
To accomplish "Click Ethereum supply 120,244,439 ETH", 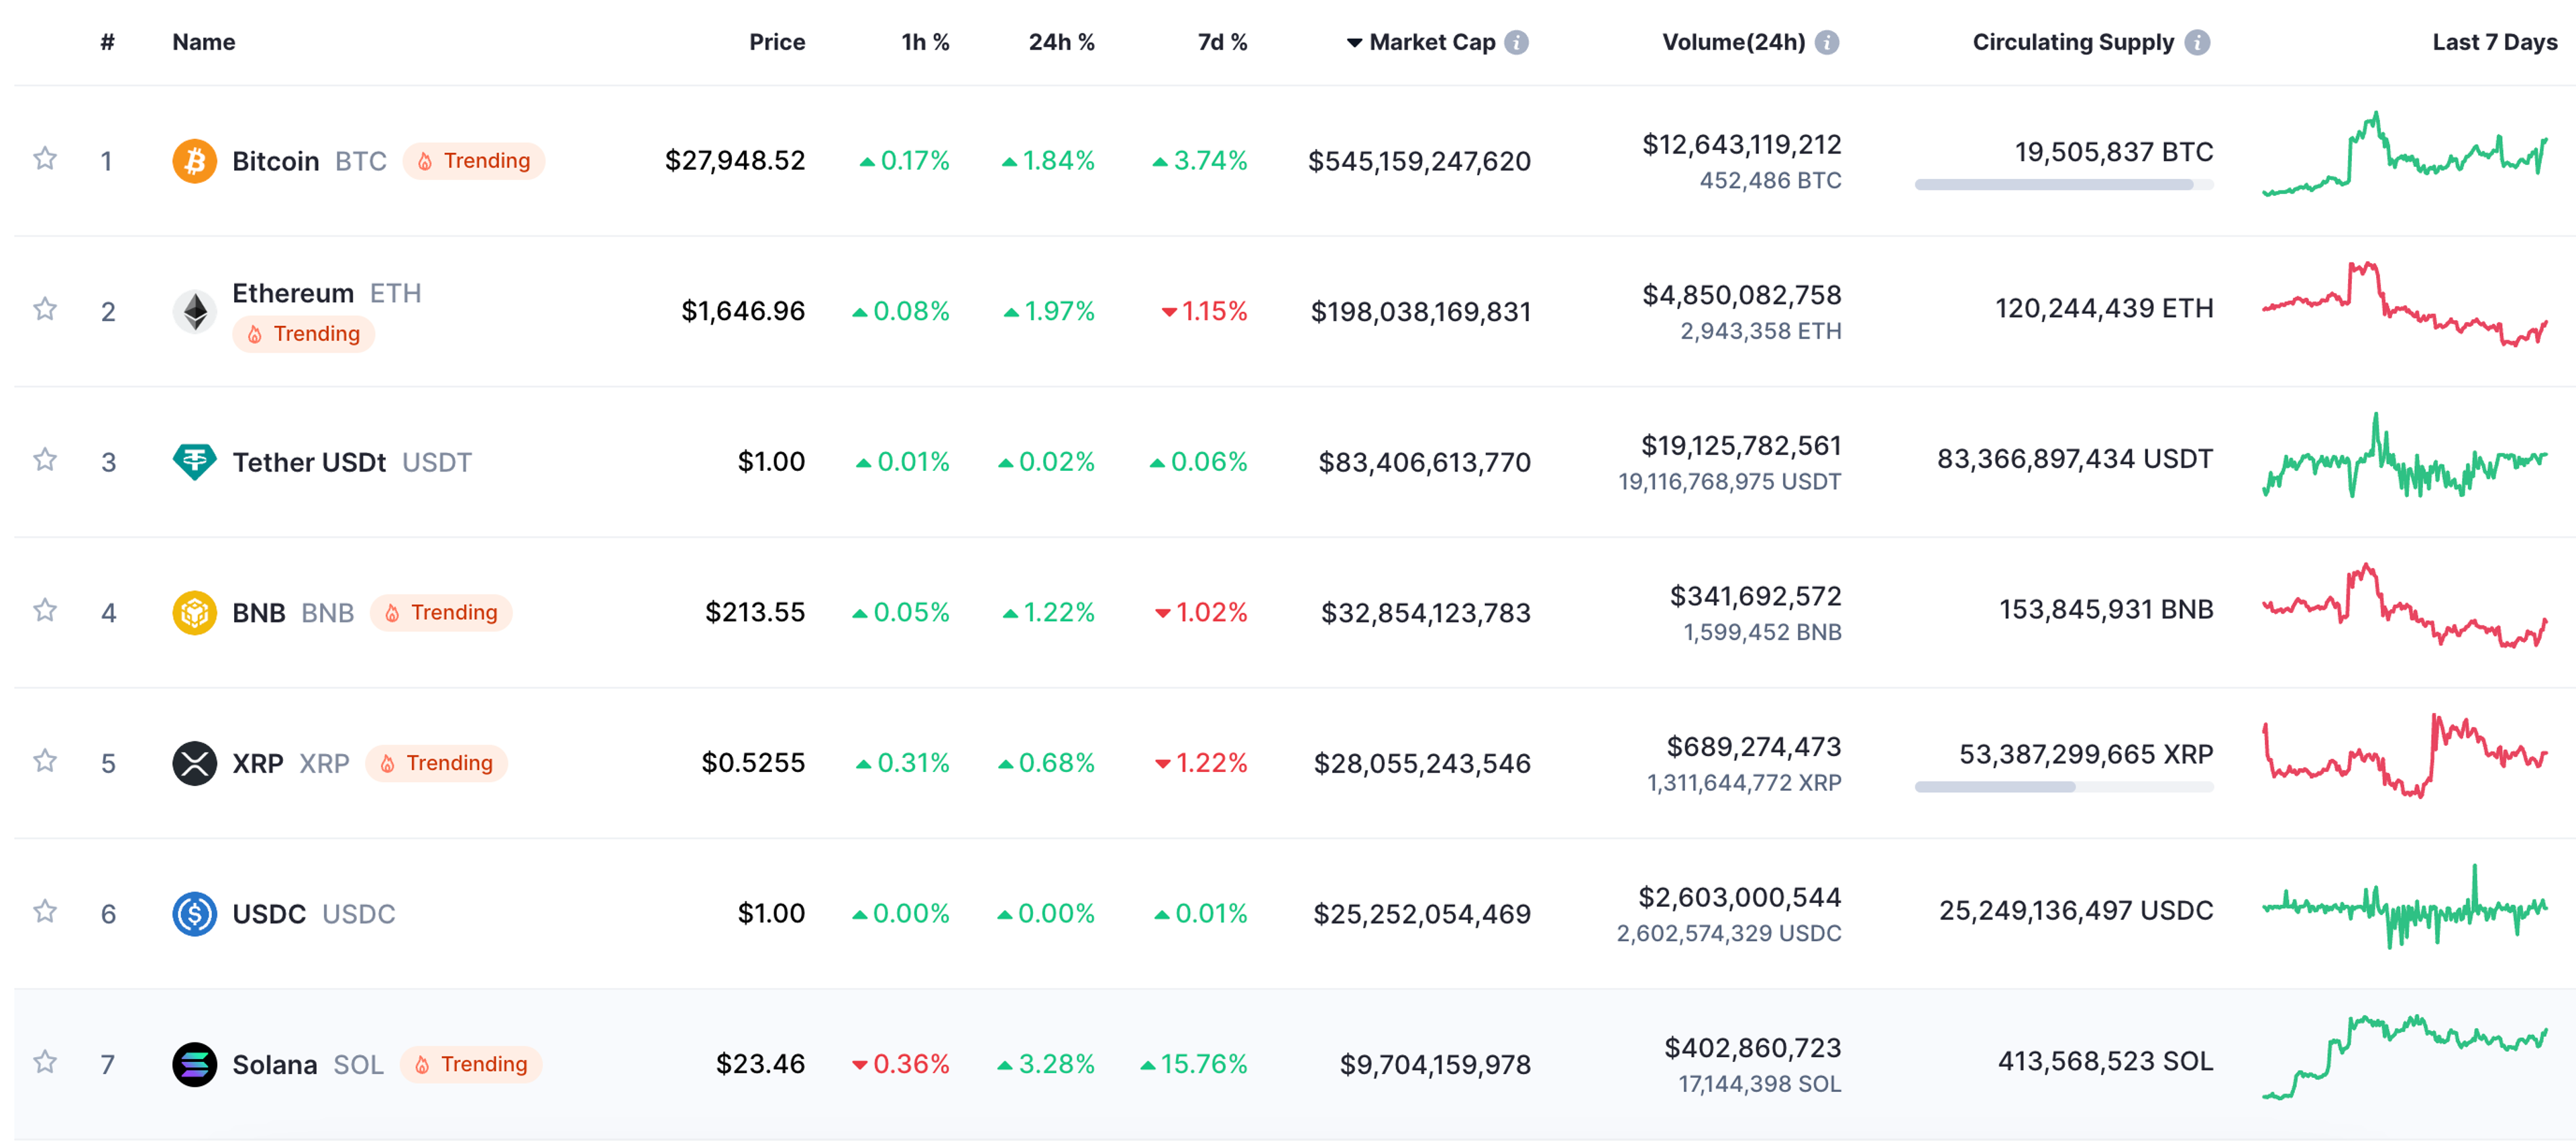I will click(2104, 308).
